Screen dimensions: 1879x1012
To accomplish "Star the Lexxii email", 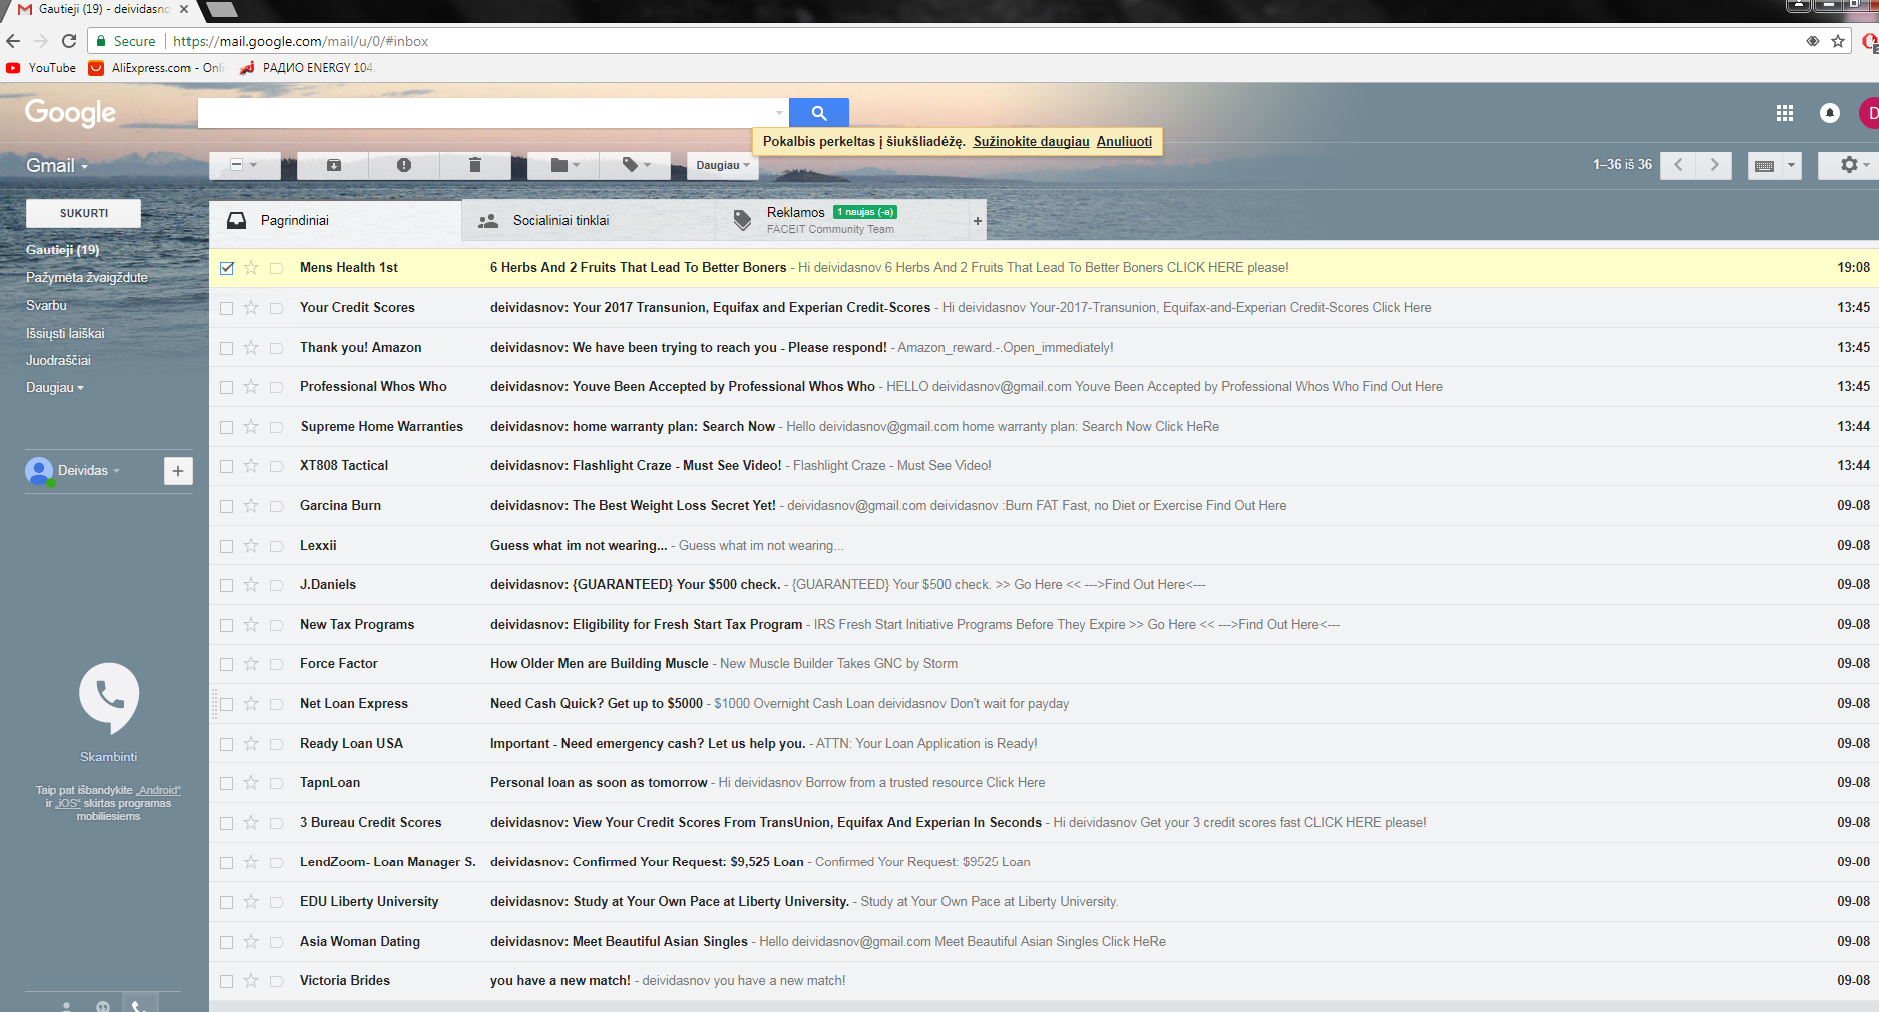I will 251,545.
